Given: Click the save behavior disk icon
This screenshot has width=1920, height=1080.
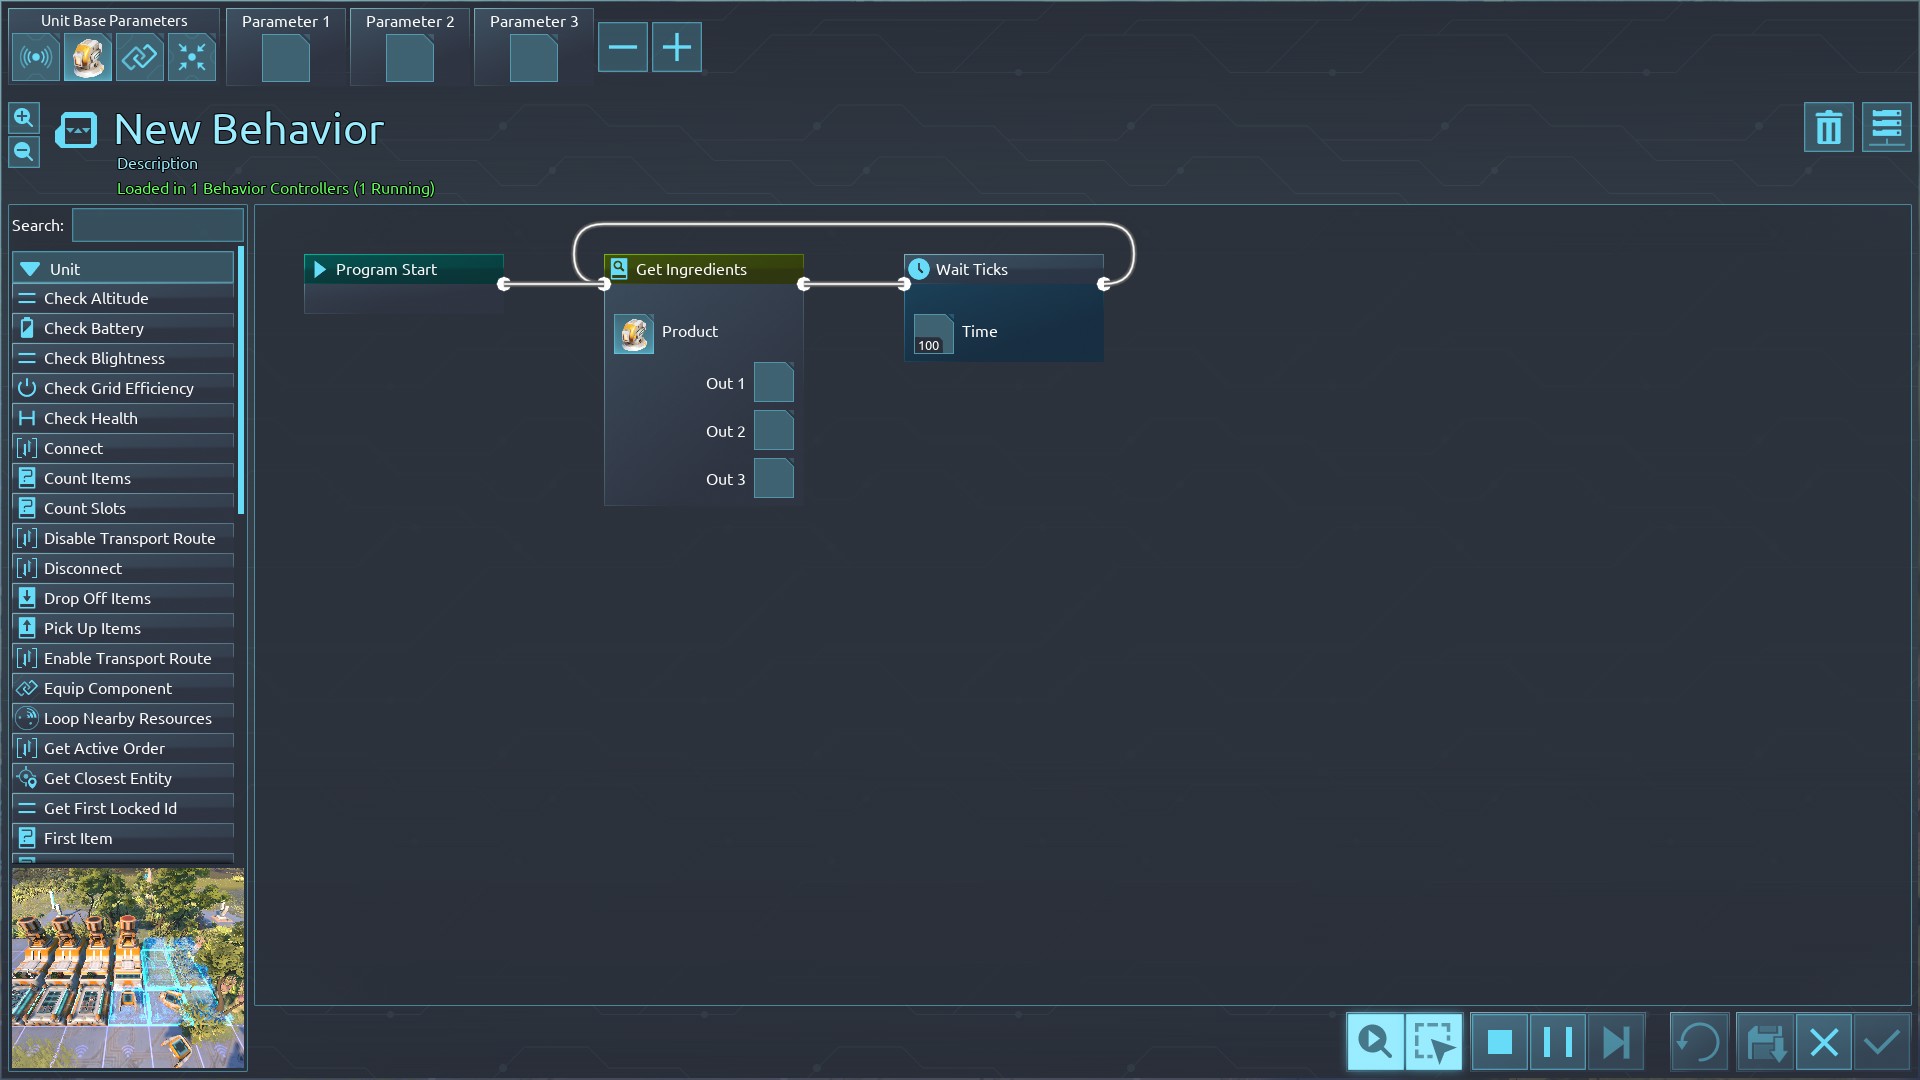Looking at the screenshot, I should [1765, 1043].
